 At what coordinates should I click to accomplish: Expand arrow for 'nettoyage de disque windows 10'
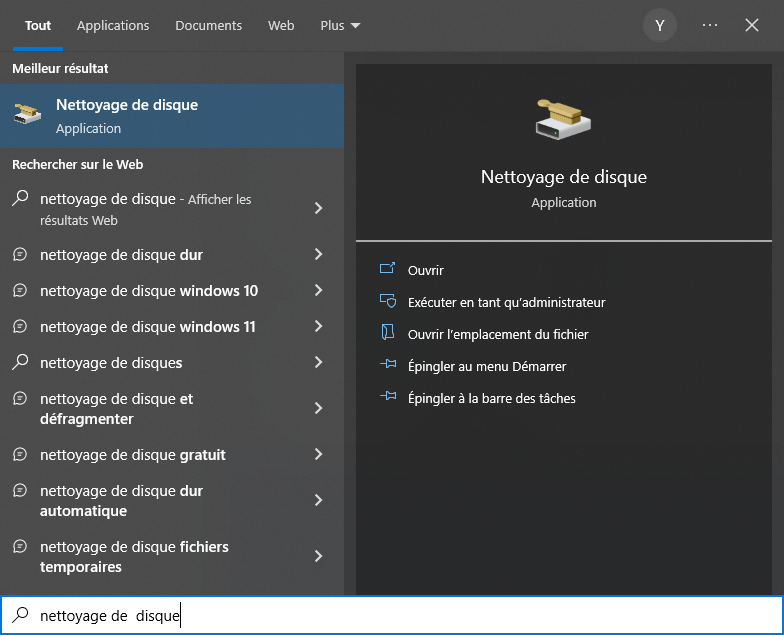coord(318,291)
